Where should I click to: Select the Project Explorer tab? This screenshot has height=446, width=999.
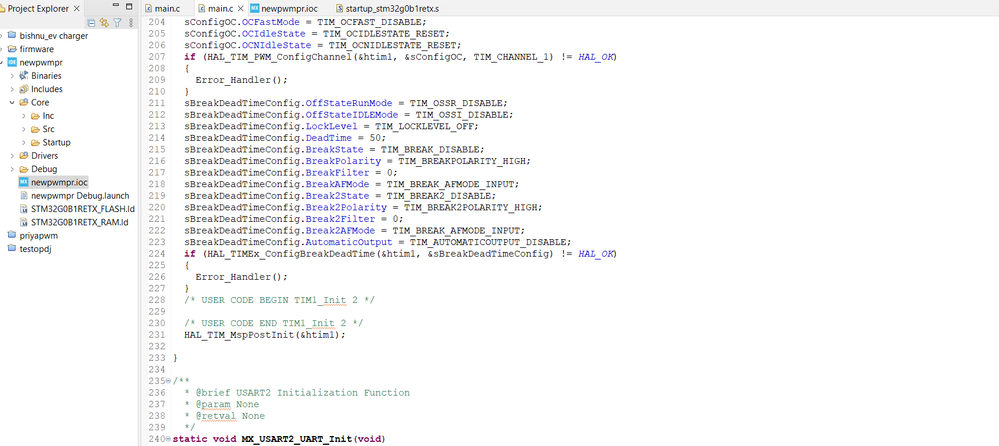(x=38, y=9)
